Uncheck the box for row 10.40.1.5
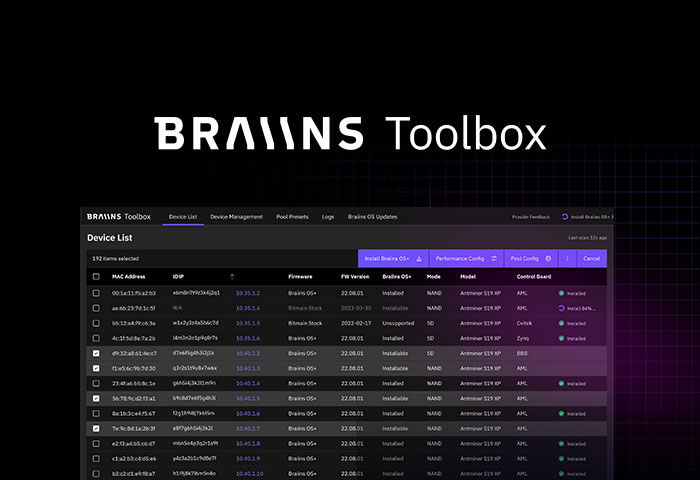The height and width of the screenshot is (480, 700). coord(96,398)
